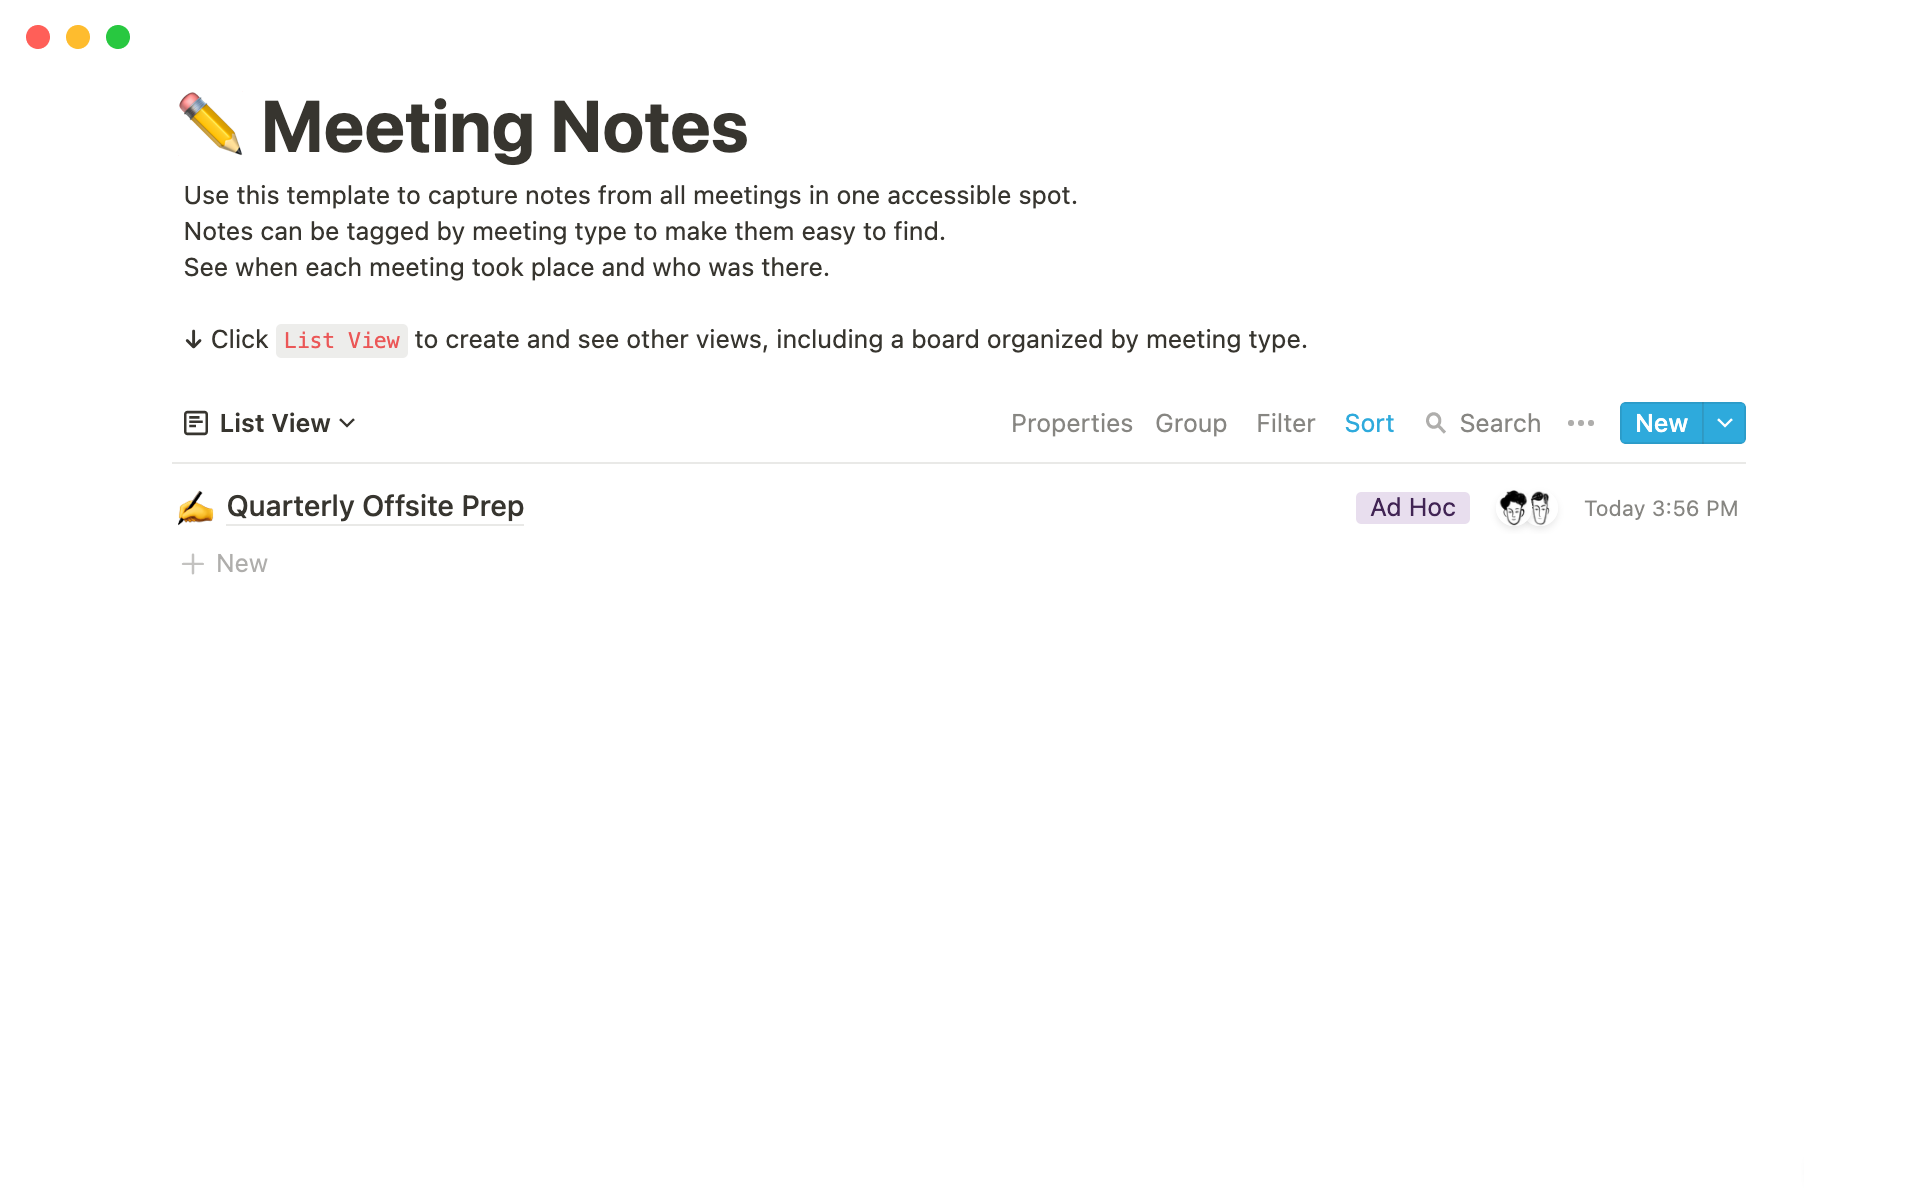Click the Ad Hoc meeting type tag

coord(1411,507)
